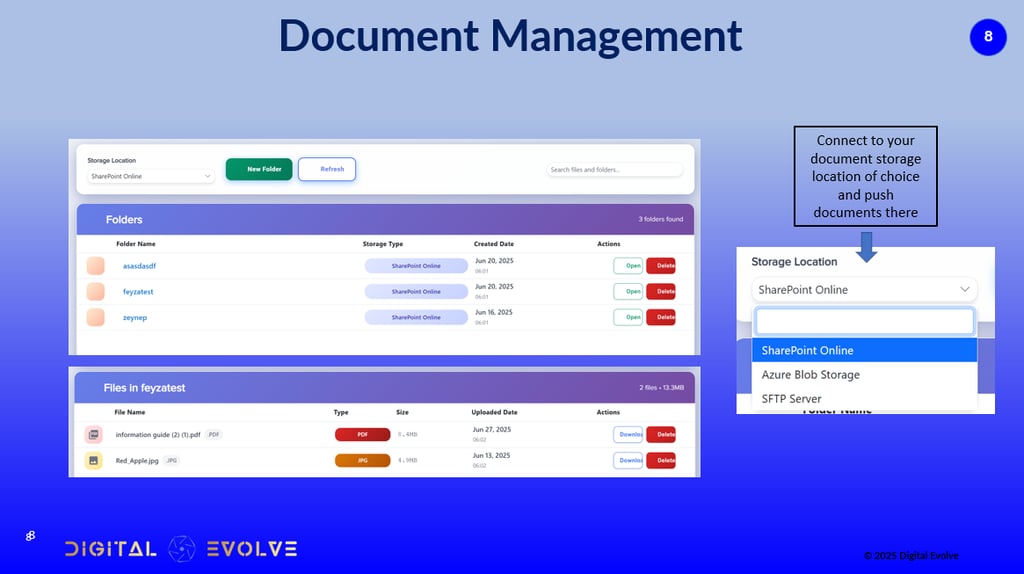The height and width of the screenshot is (574, 1024).
Task: Click the SharePoint Online badge for zeynep
Action: pyautogui.click(x=416, y=317)
